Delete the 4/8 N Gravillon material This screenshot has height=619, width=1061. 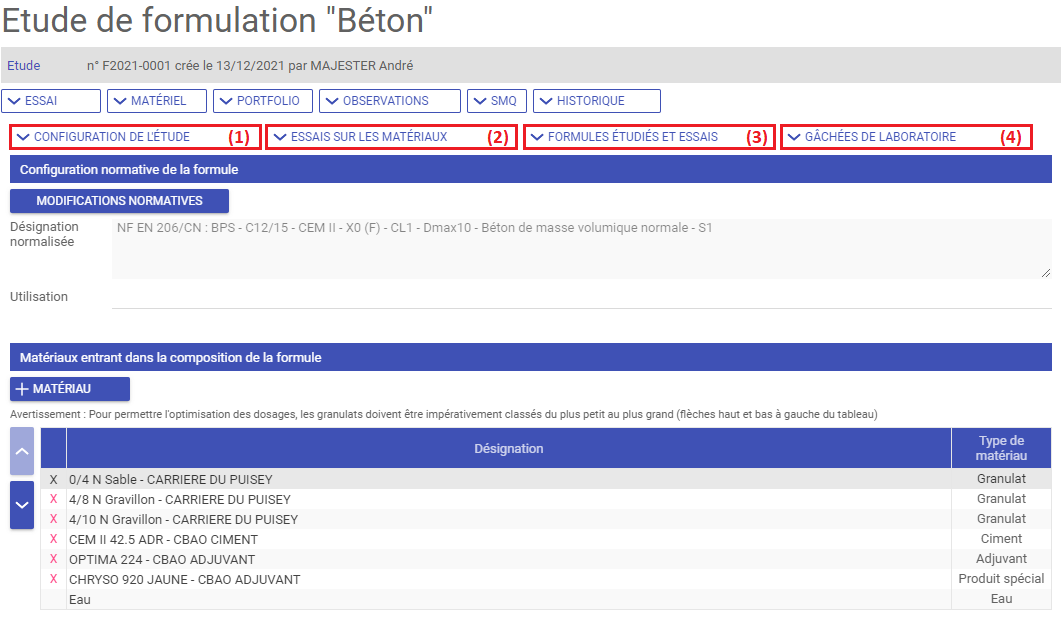53,499
